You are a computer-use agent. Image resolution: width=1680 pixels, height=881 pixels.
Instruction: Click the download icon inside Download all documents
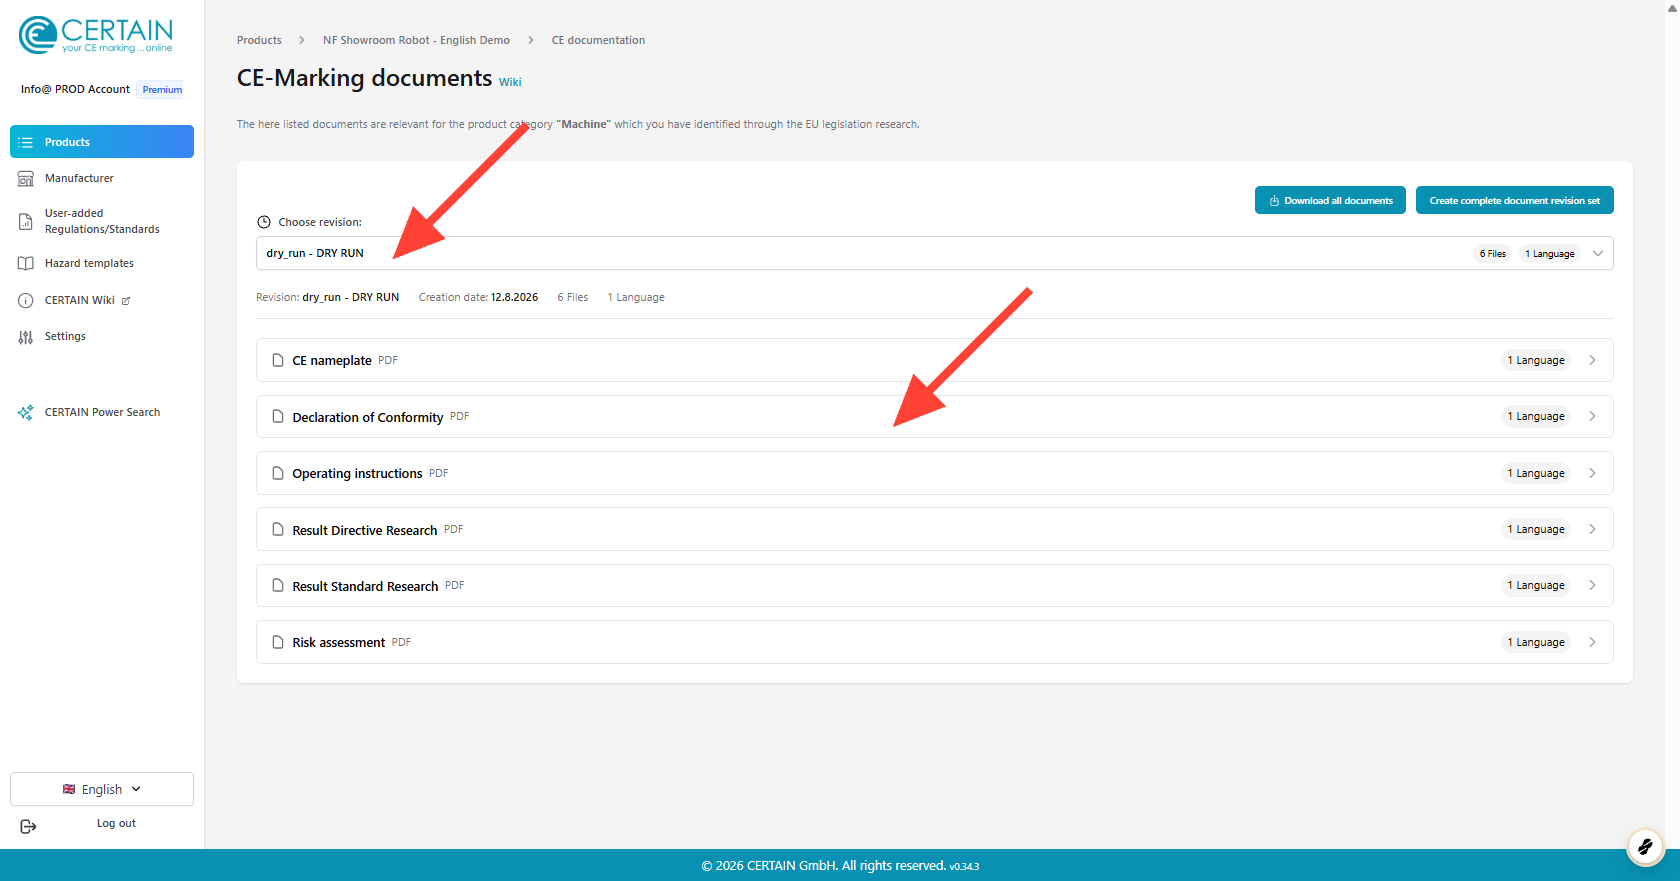click(1274, 201)
